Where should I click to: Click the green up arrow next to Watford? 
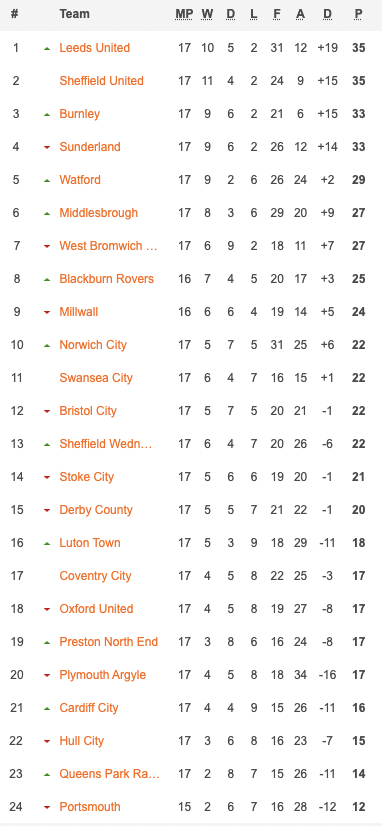47,180
